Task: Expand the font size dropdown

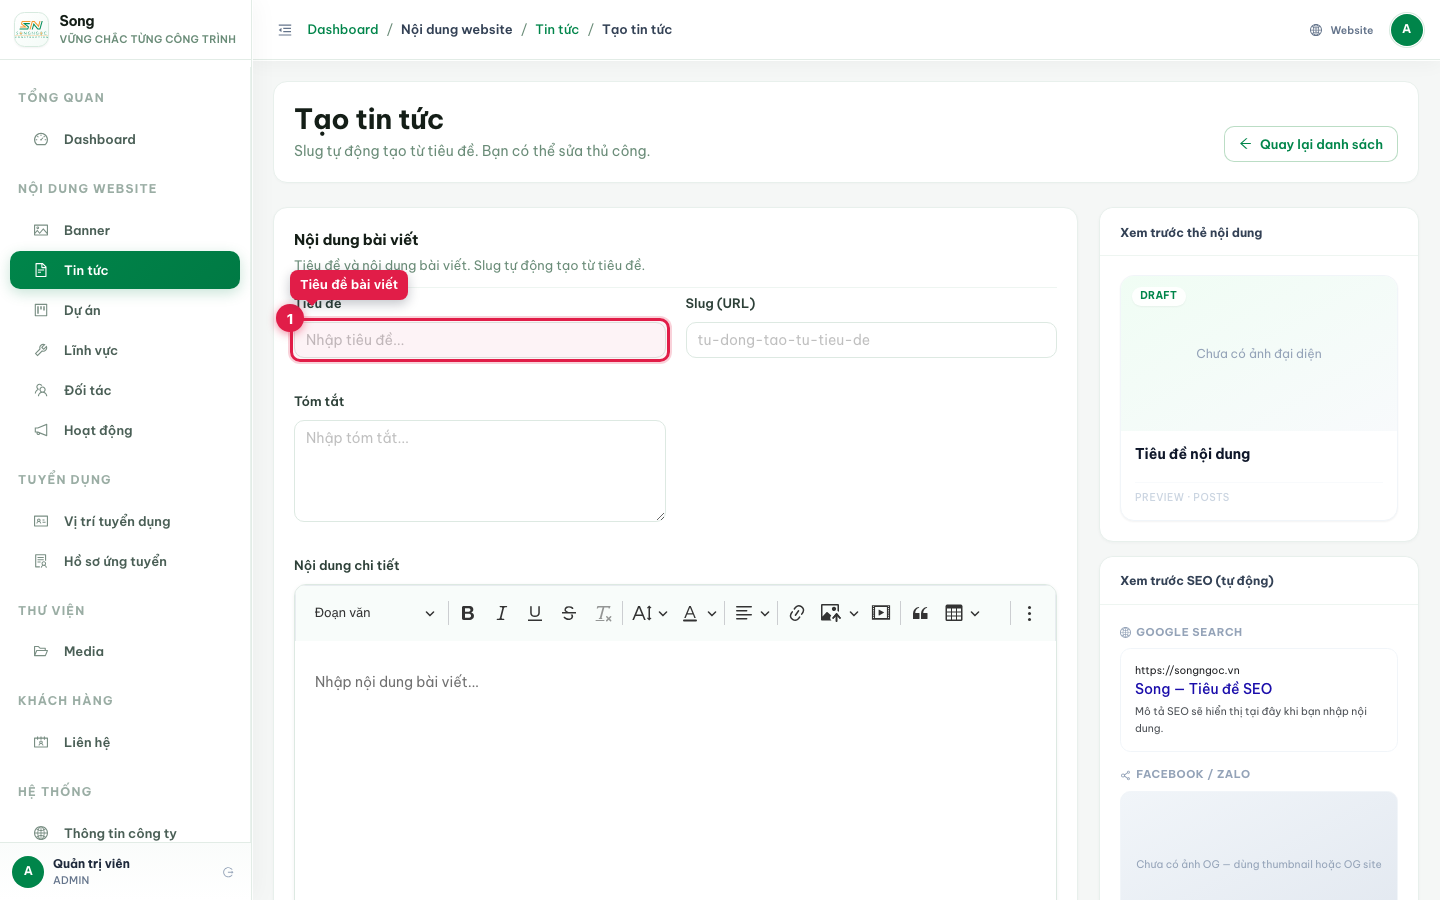Action: (650, 613)
